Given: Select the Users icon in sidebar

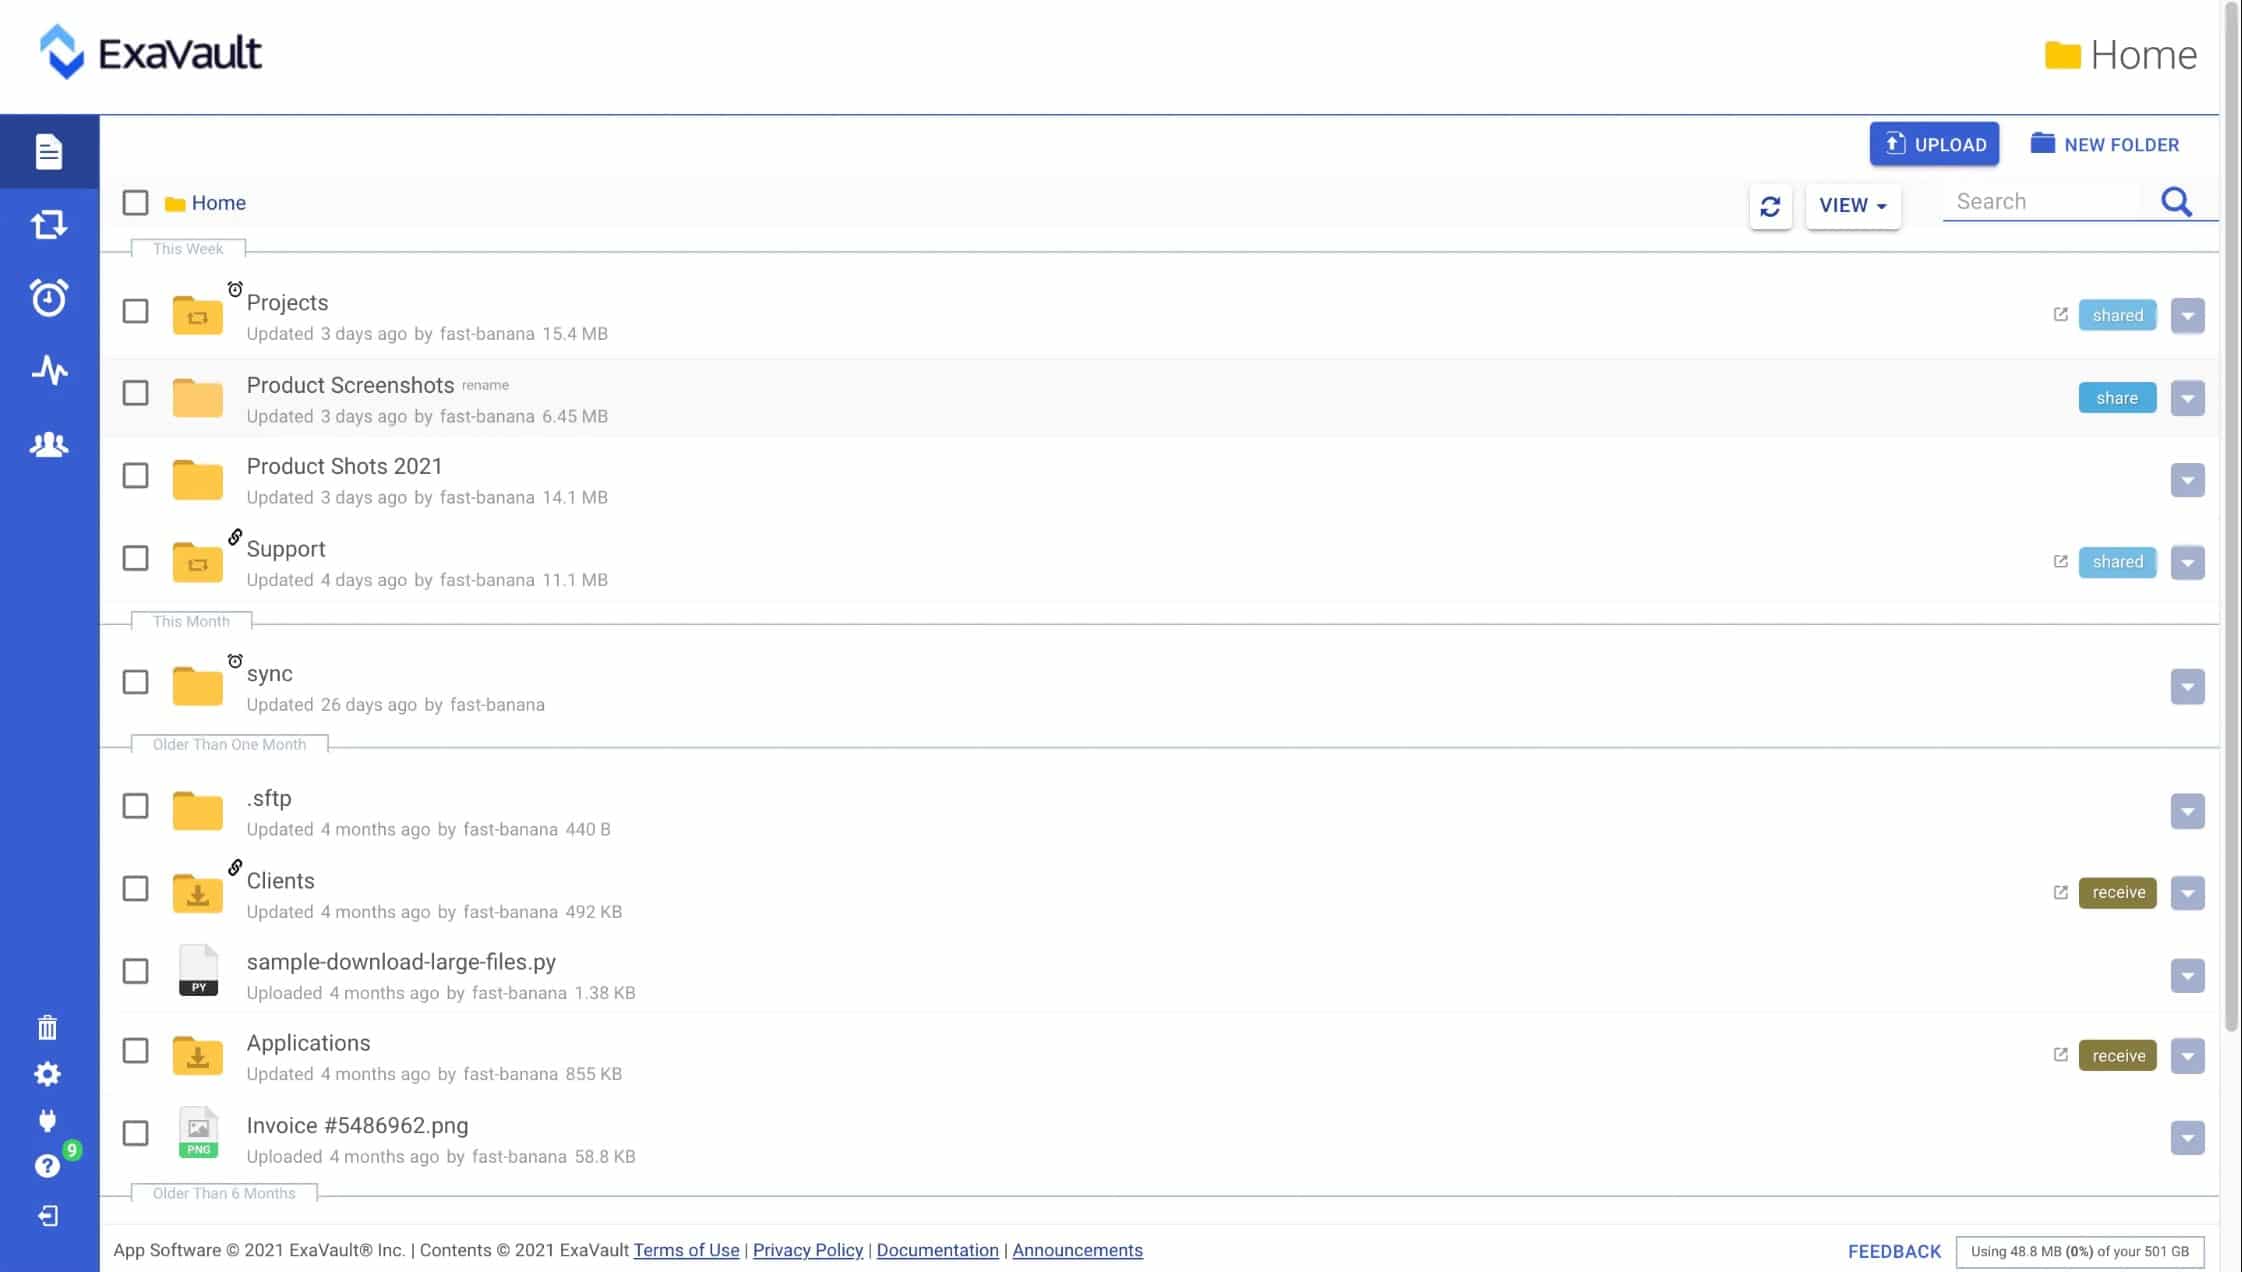Looking at the screenshot, I should [x=48, y=444].
